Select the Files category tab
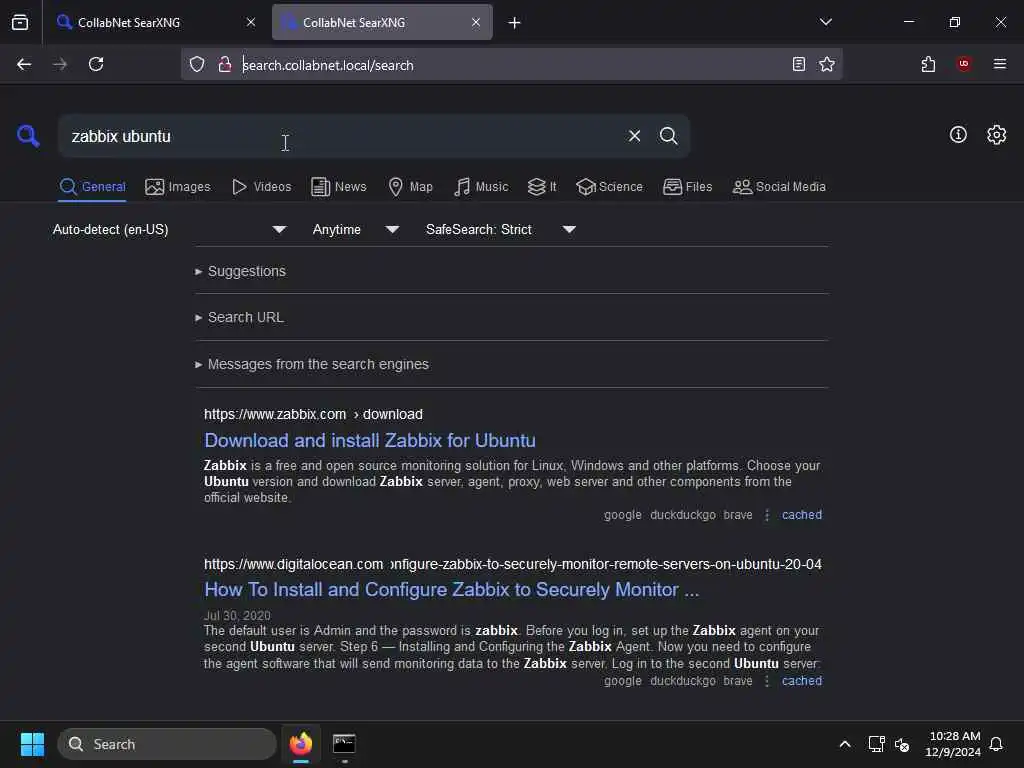Image resolution: width=1024 pixels, height=768 pixels. [687, 187]
